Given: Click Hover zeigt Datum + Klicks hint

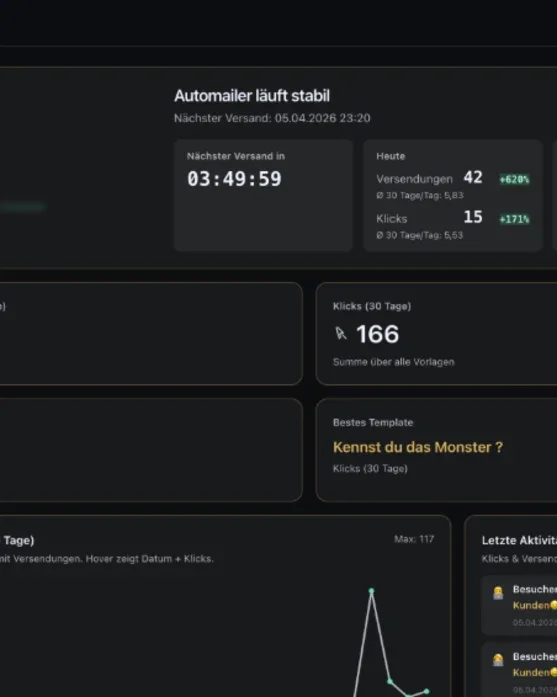Looking at the screenshot, I should 149,559.
